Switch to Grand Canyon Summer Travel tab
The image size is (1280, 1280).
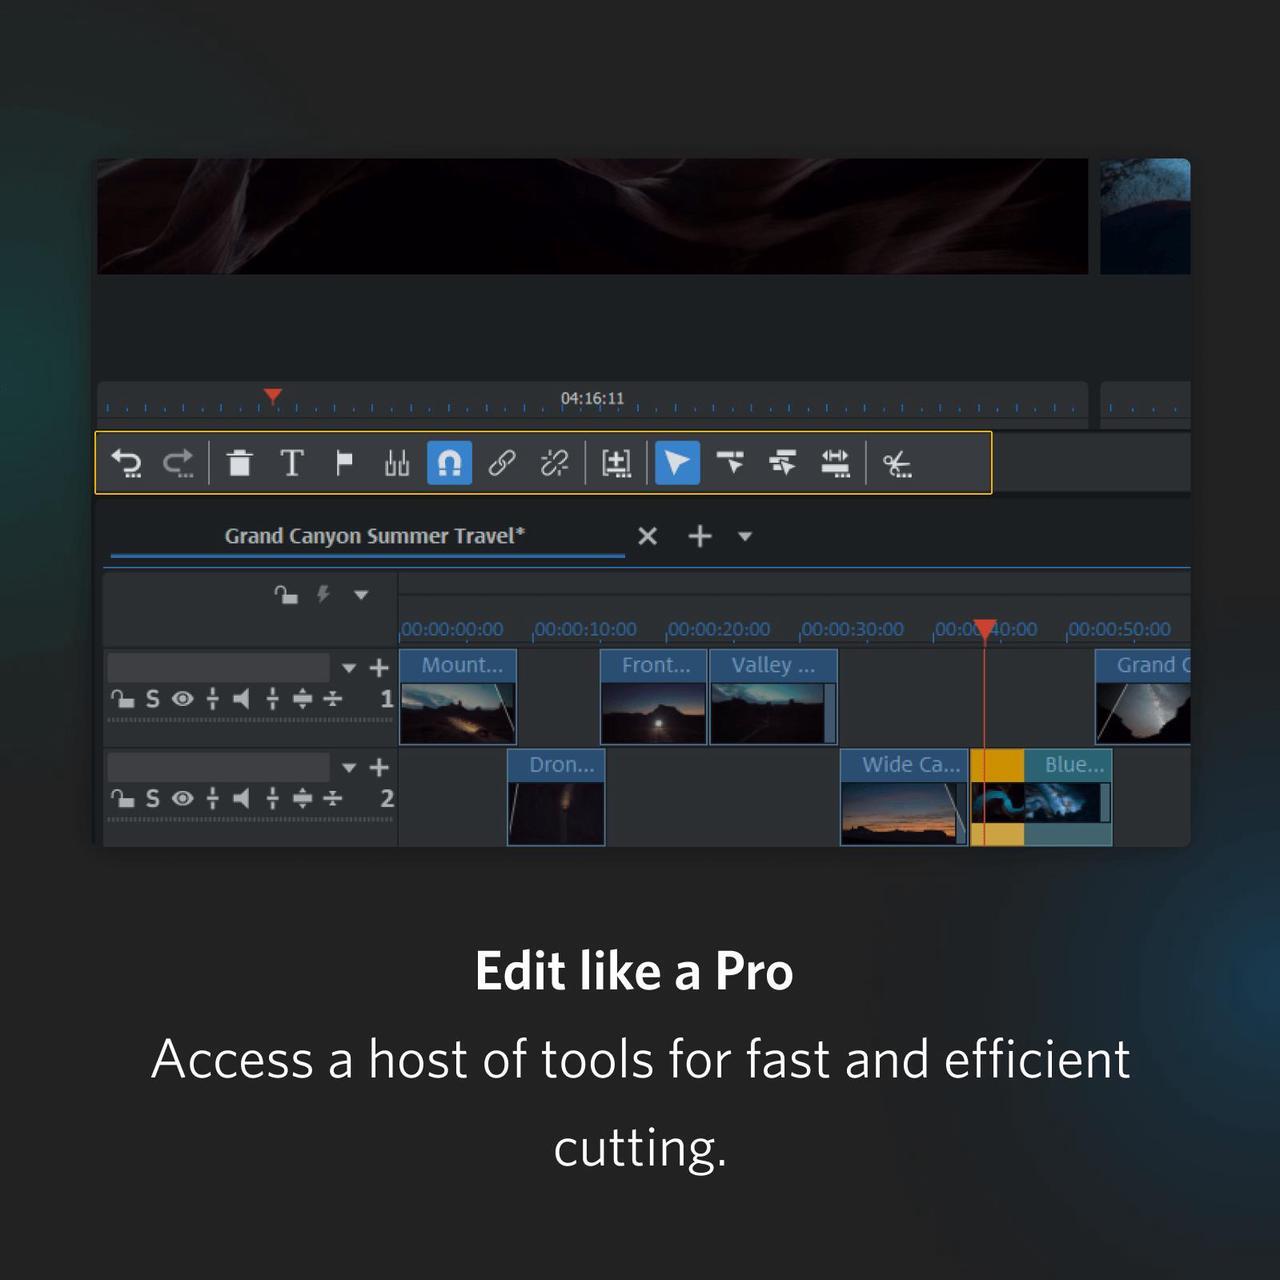coord(374,536)
